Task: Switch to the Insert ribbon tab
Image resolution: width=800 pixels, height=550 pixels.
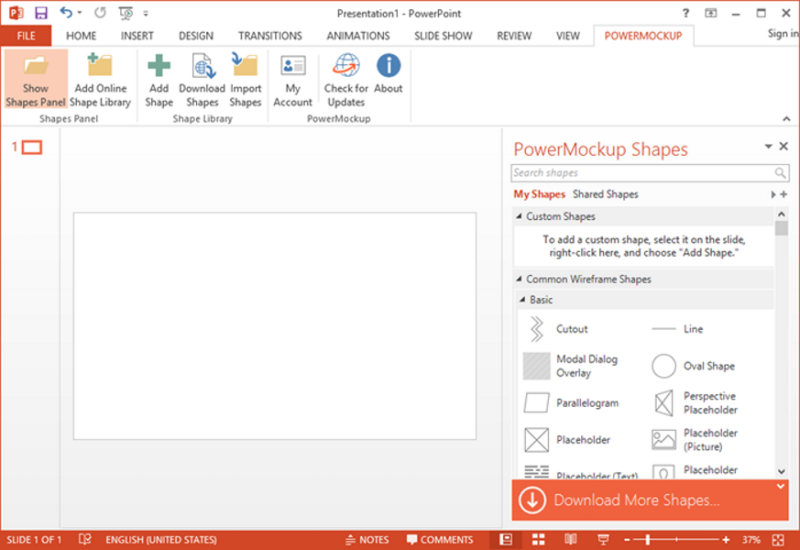Action: click(137, 36)
